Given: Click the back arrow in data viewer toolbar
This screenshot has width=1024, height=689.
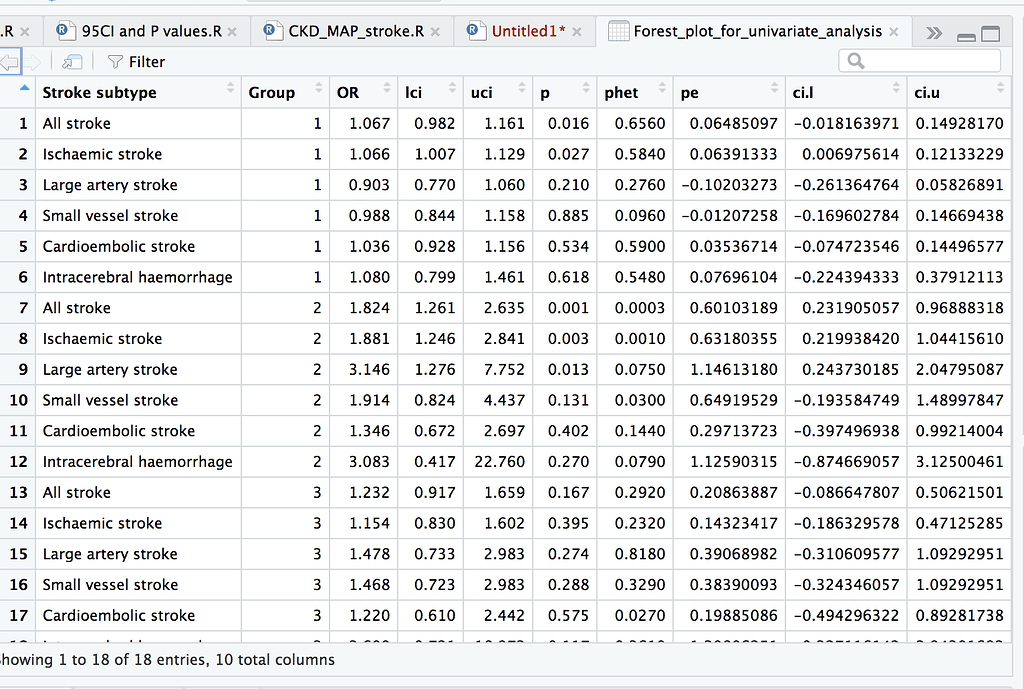Looking at the screenshot, I should click(11, 61).
